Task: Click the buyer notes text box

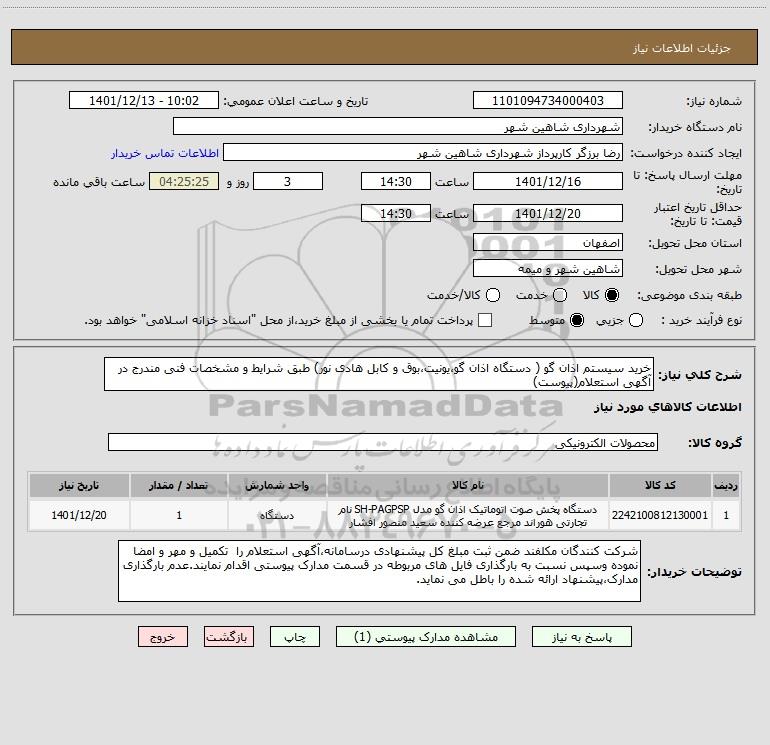Action: point(379,571)
